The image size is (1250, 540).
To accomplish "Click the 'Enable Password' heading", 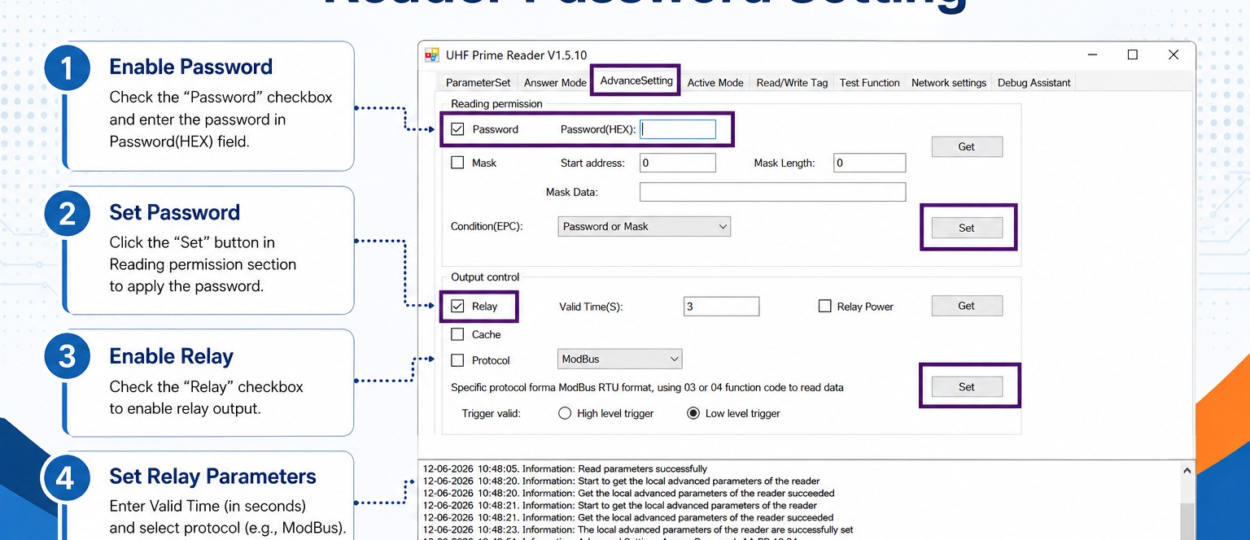I will coord(190,67).
